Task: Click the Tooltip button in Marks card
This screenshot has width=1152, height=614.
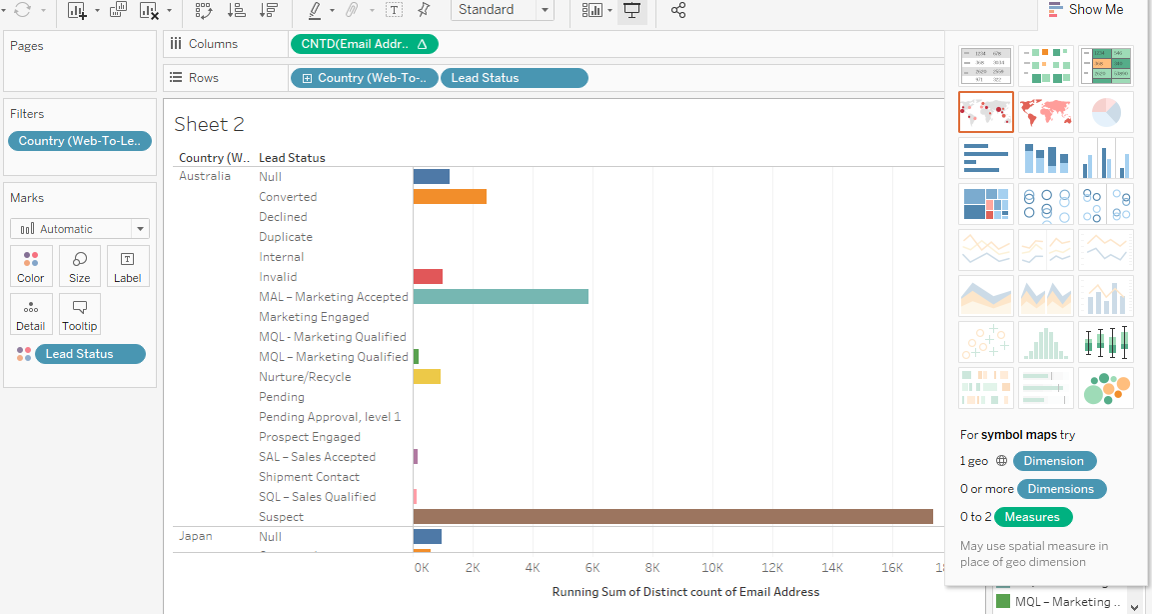Action: (x=80, y=315)
